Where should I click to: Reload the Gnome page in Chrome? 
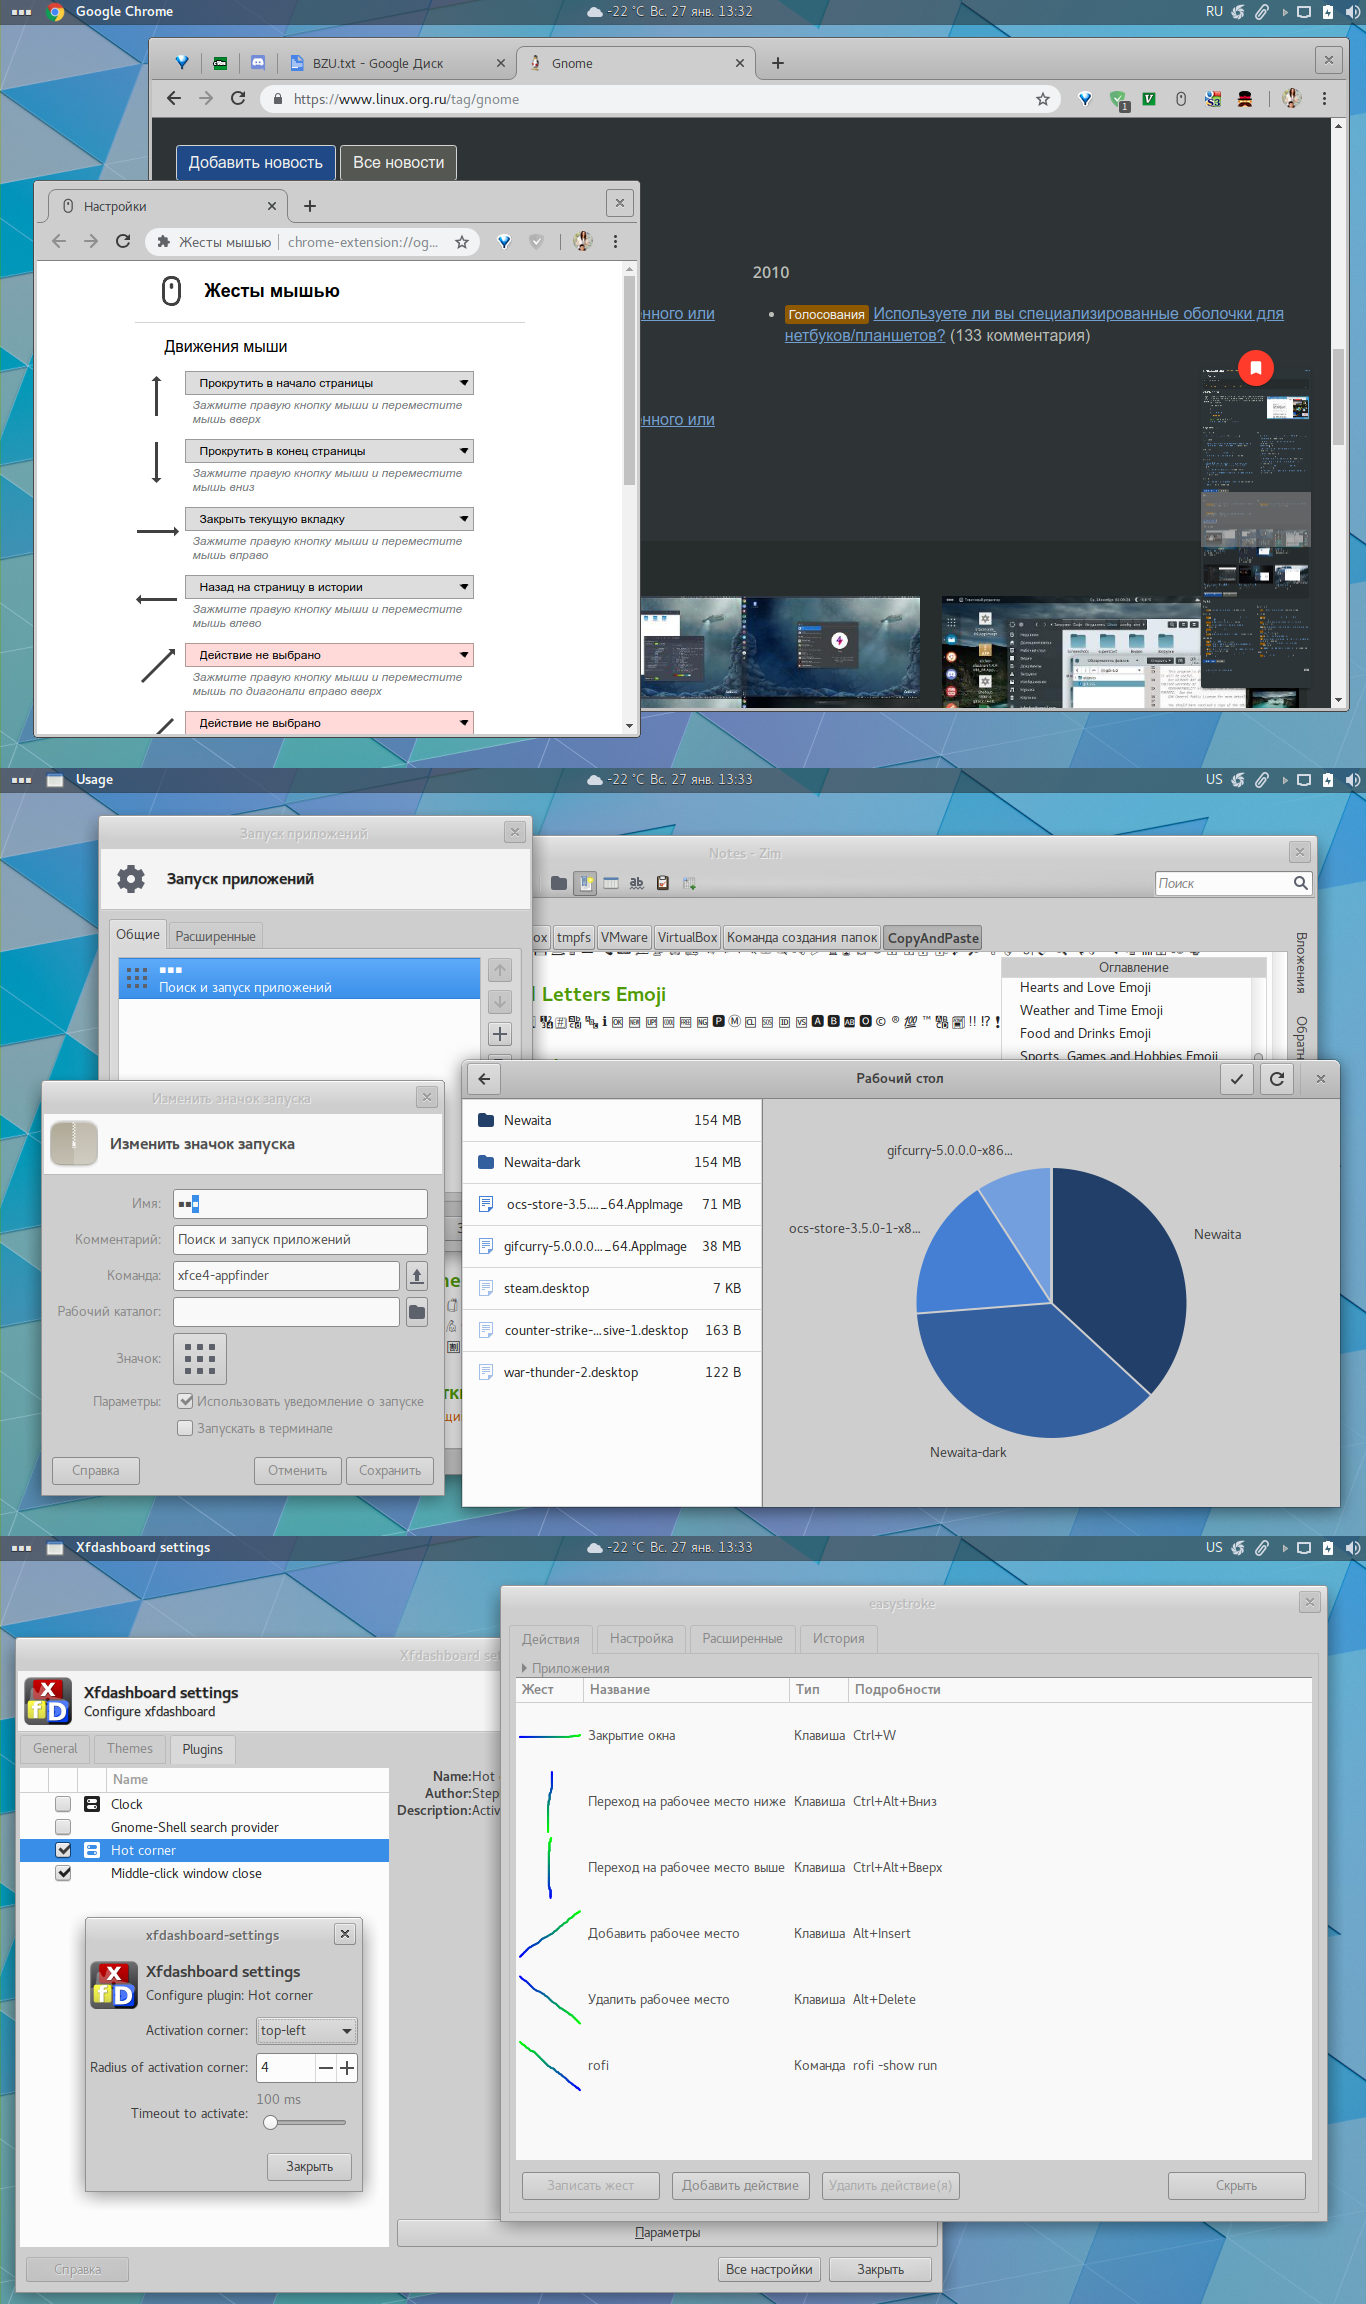pyautogui.click(x=238, y=98)
